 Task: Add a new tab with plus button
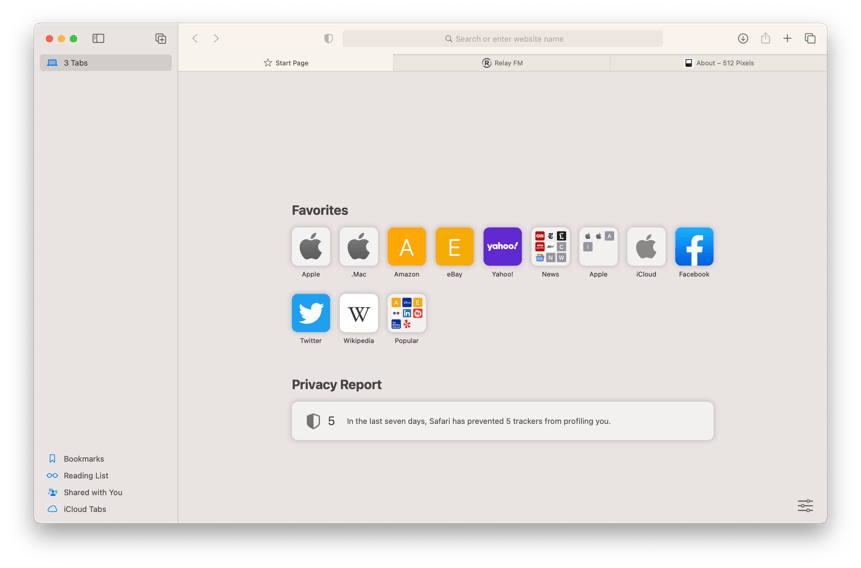click(787, 38)
